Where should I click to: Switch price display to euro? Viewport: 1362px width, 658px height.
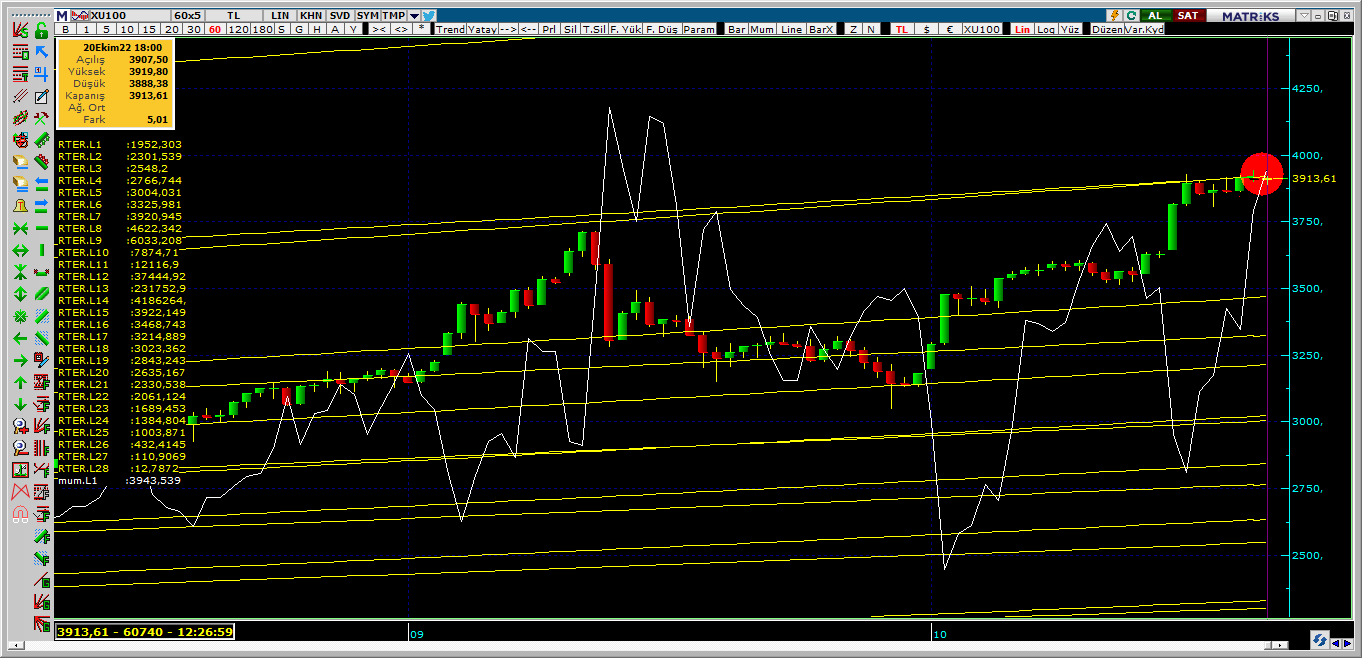(949, 30)
